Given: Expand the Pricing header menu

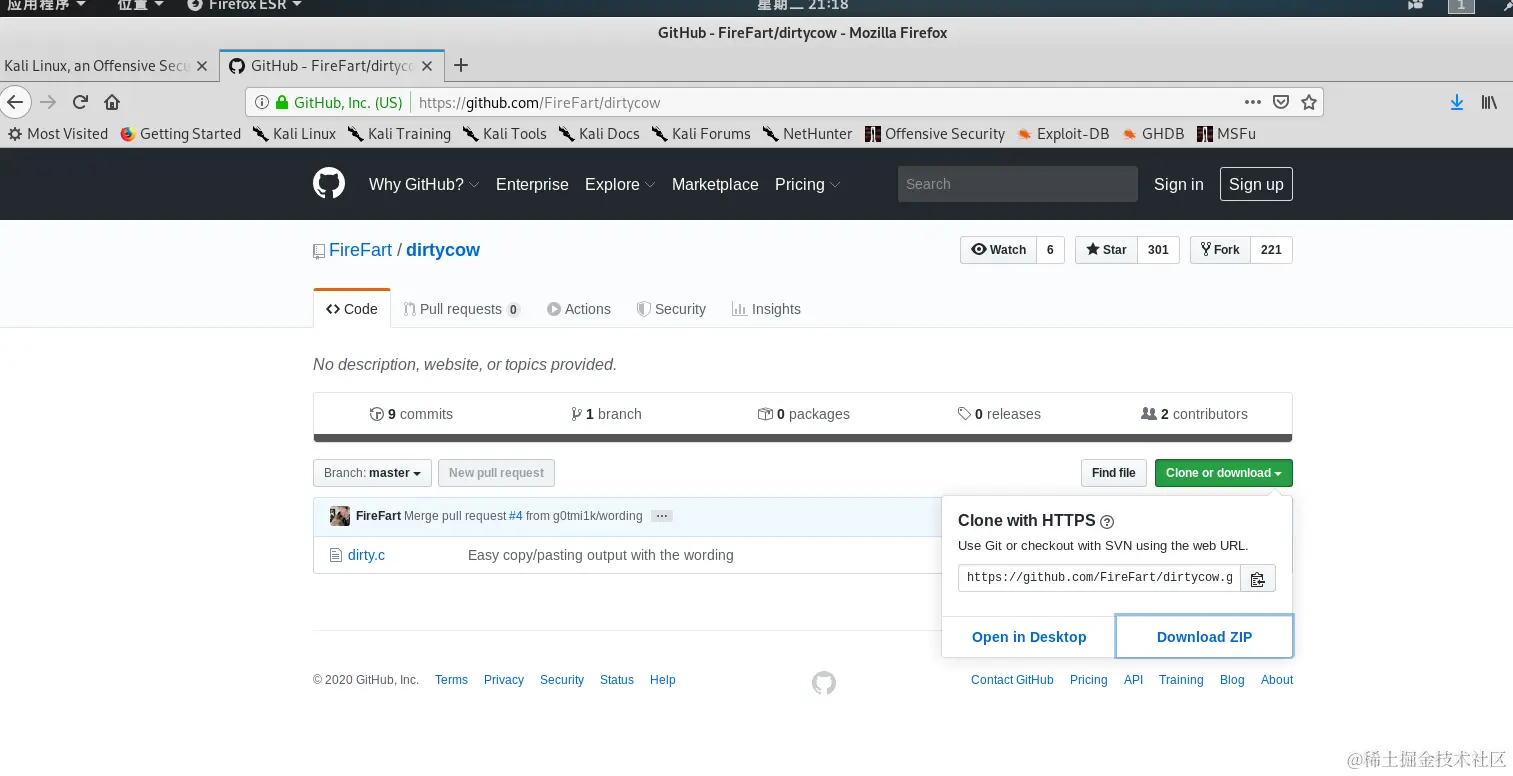Looking at the screenshot, I should pyautogui.click(x=807, y=184).
